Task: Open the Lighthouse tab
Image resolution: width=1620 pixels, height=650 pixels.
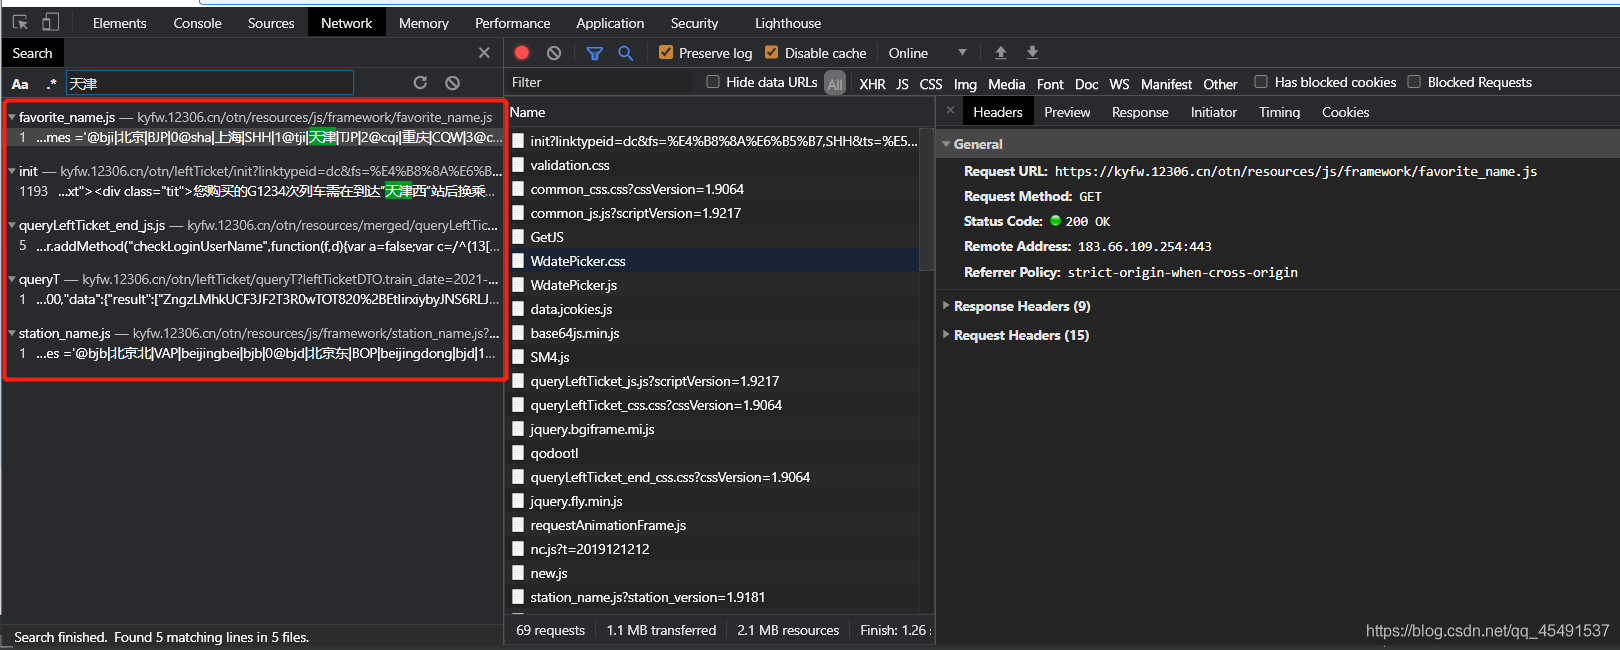Action: (788, 23)
